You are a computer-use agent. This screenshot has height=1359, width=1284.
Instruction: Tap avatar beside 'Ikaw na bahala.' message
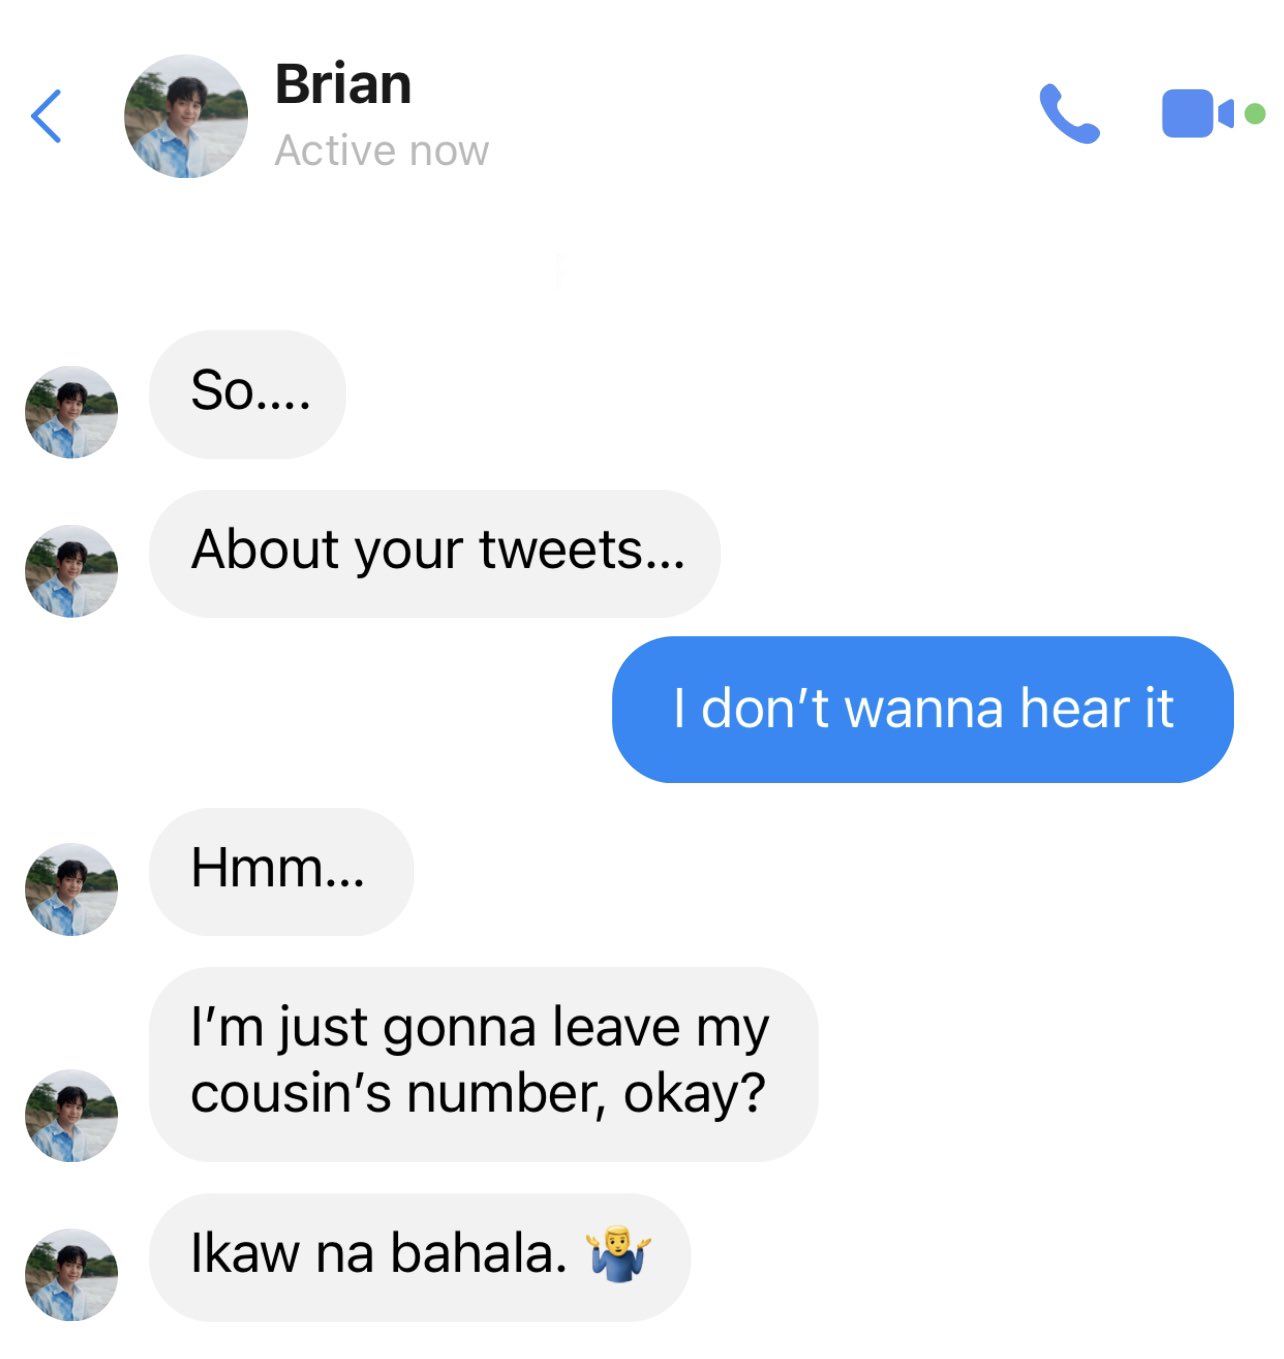point(71,1274)
